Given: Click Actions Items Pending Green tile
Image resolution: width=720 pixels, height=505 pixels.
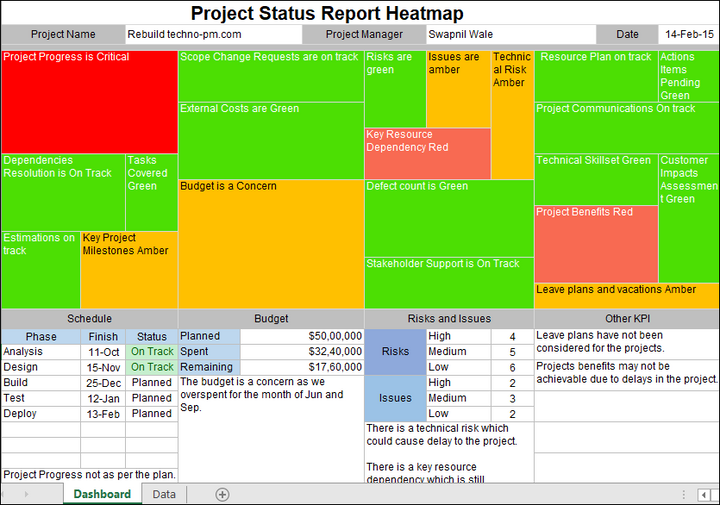Looking at the screenshot, I should point(689,76).
